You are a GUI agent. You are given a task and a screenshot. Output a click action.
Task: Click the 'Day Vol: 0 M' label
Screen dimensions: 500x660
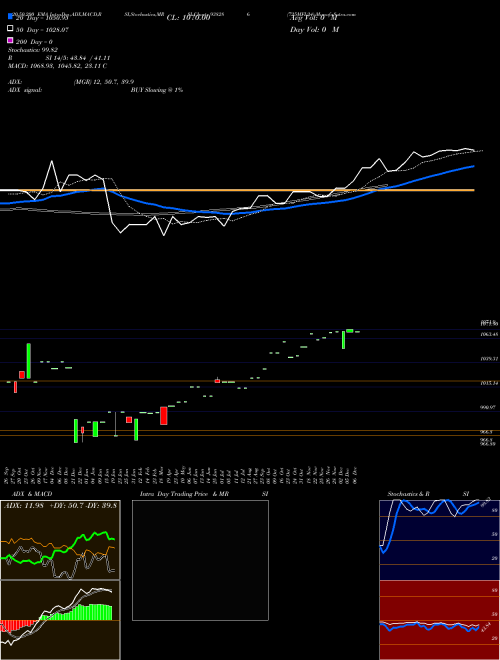(314, 29)
